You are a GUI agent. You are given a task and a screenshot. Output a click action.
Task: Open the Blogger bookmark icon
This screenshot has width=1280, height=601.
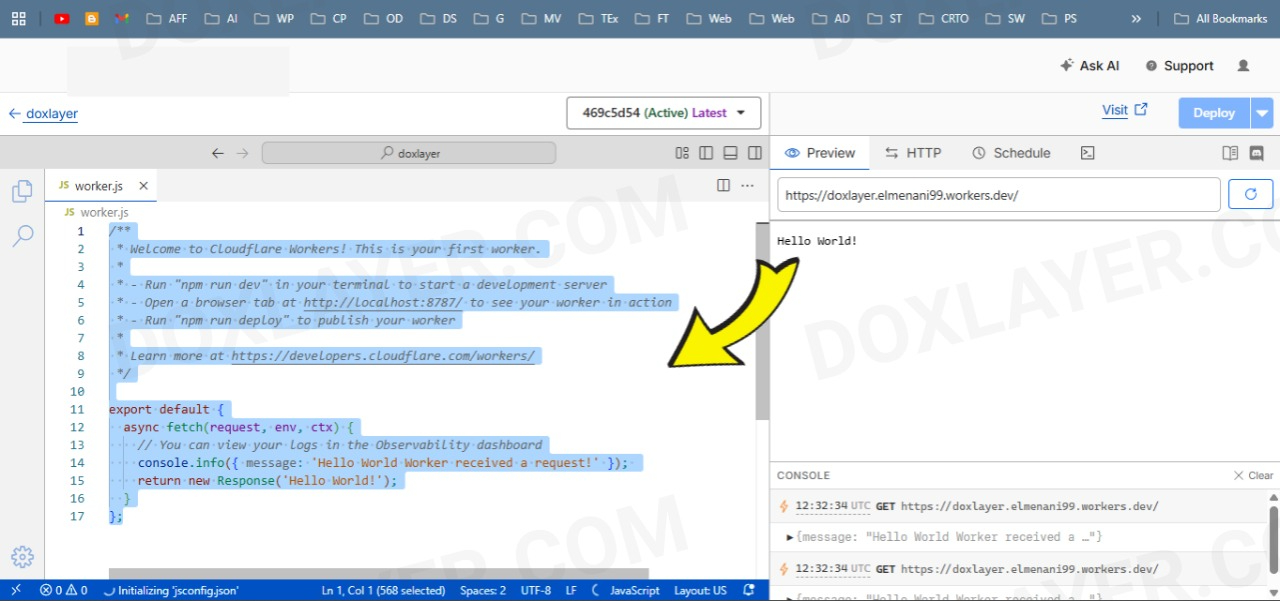[92, 18]
